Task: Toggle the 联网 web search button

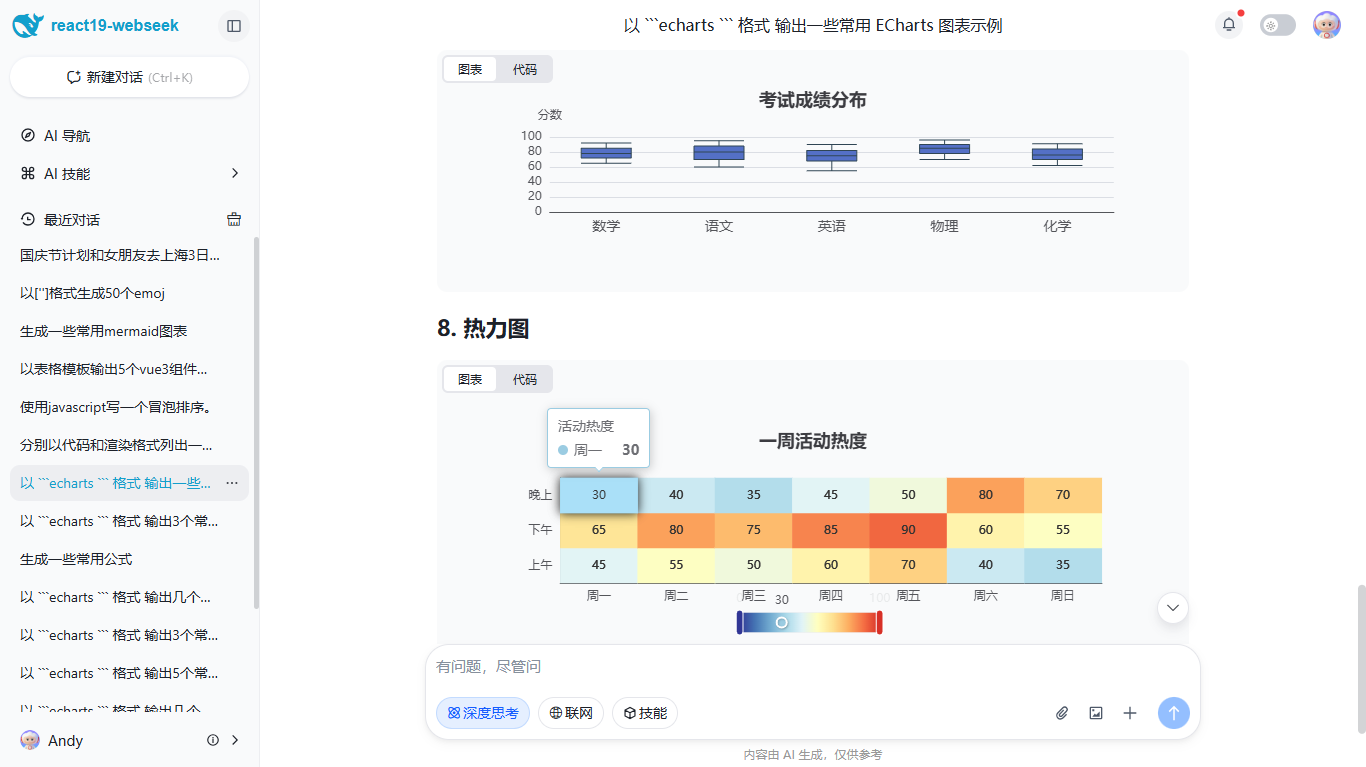Action: tap(571, 713)
